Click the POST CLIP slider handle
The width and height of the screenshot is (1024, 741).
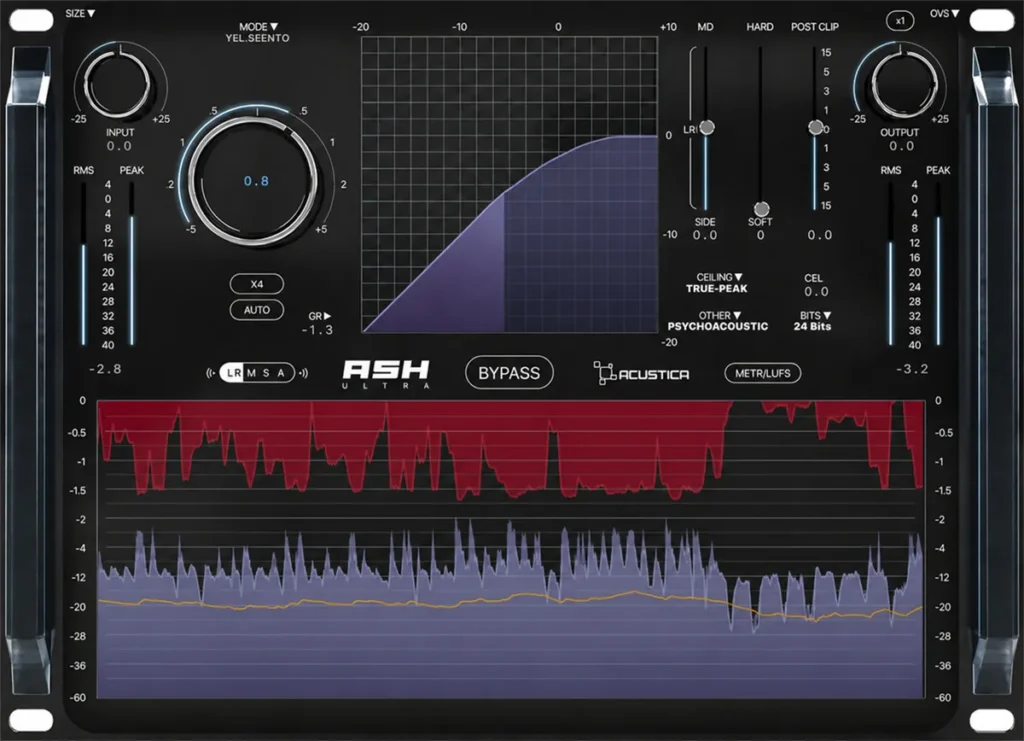tap(815, 127)
